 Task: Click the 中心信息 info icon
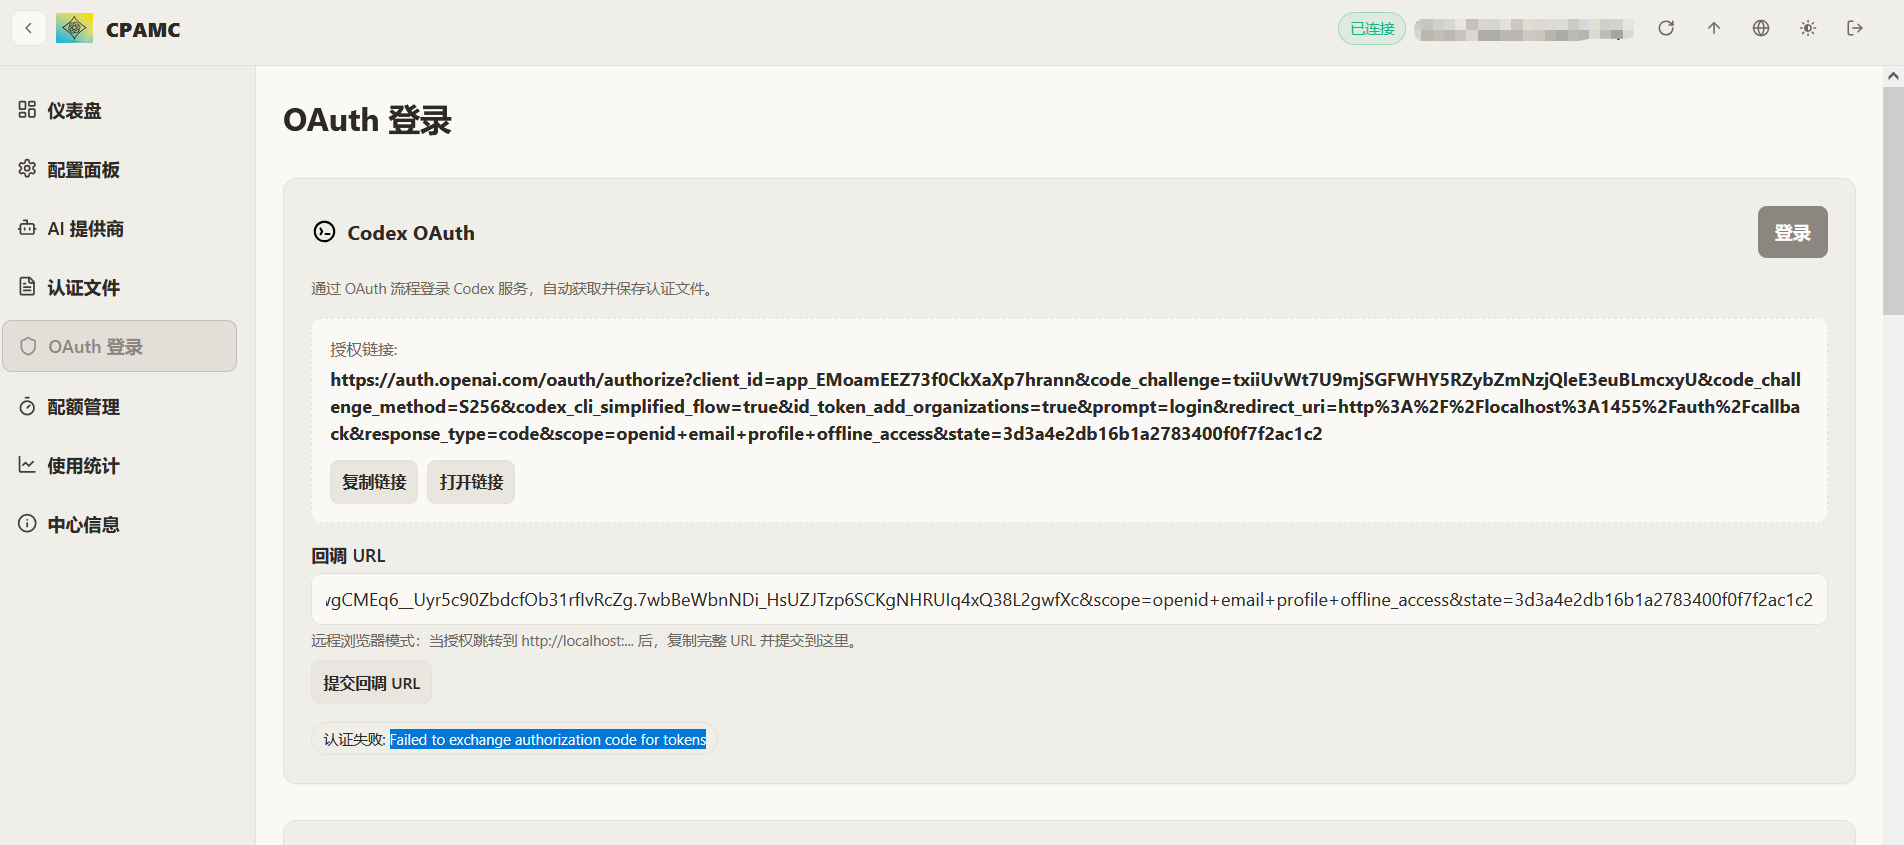pos(27,523)
